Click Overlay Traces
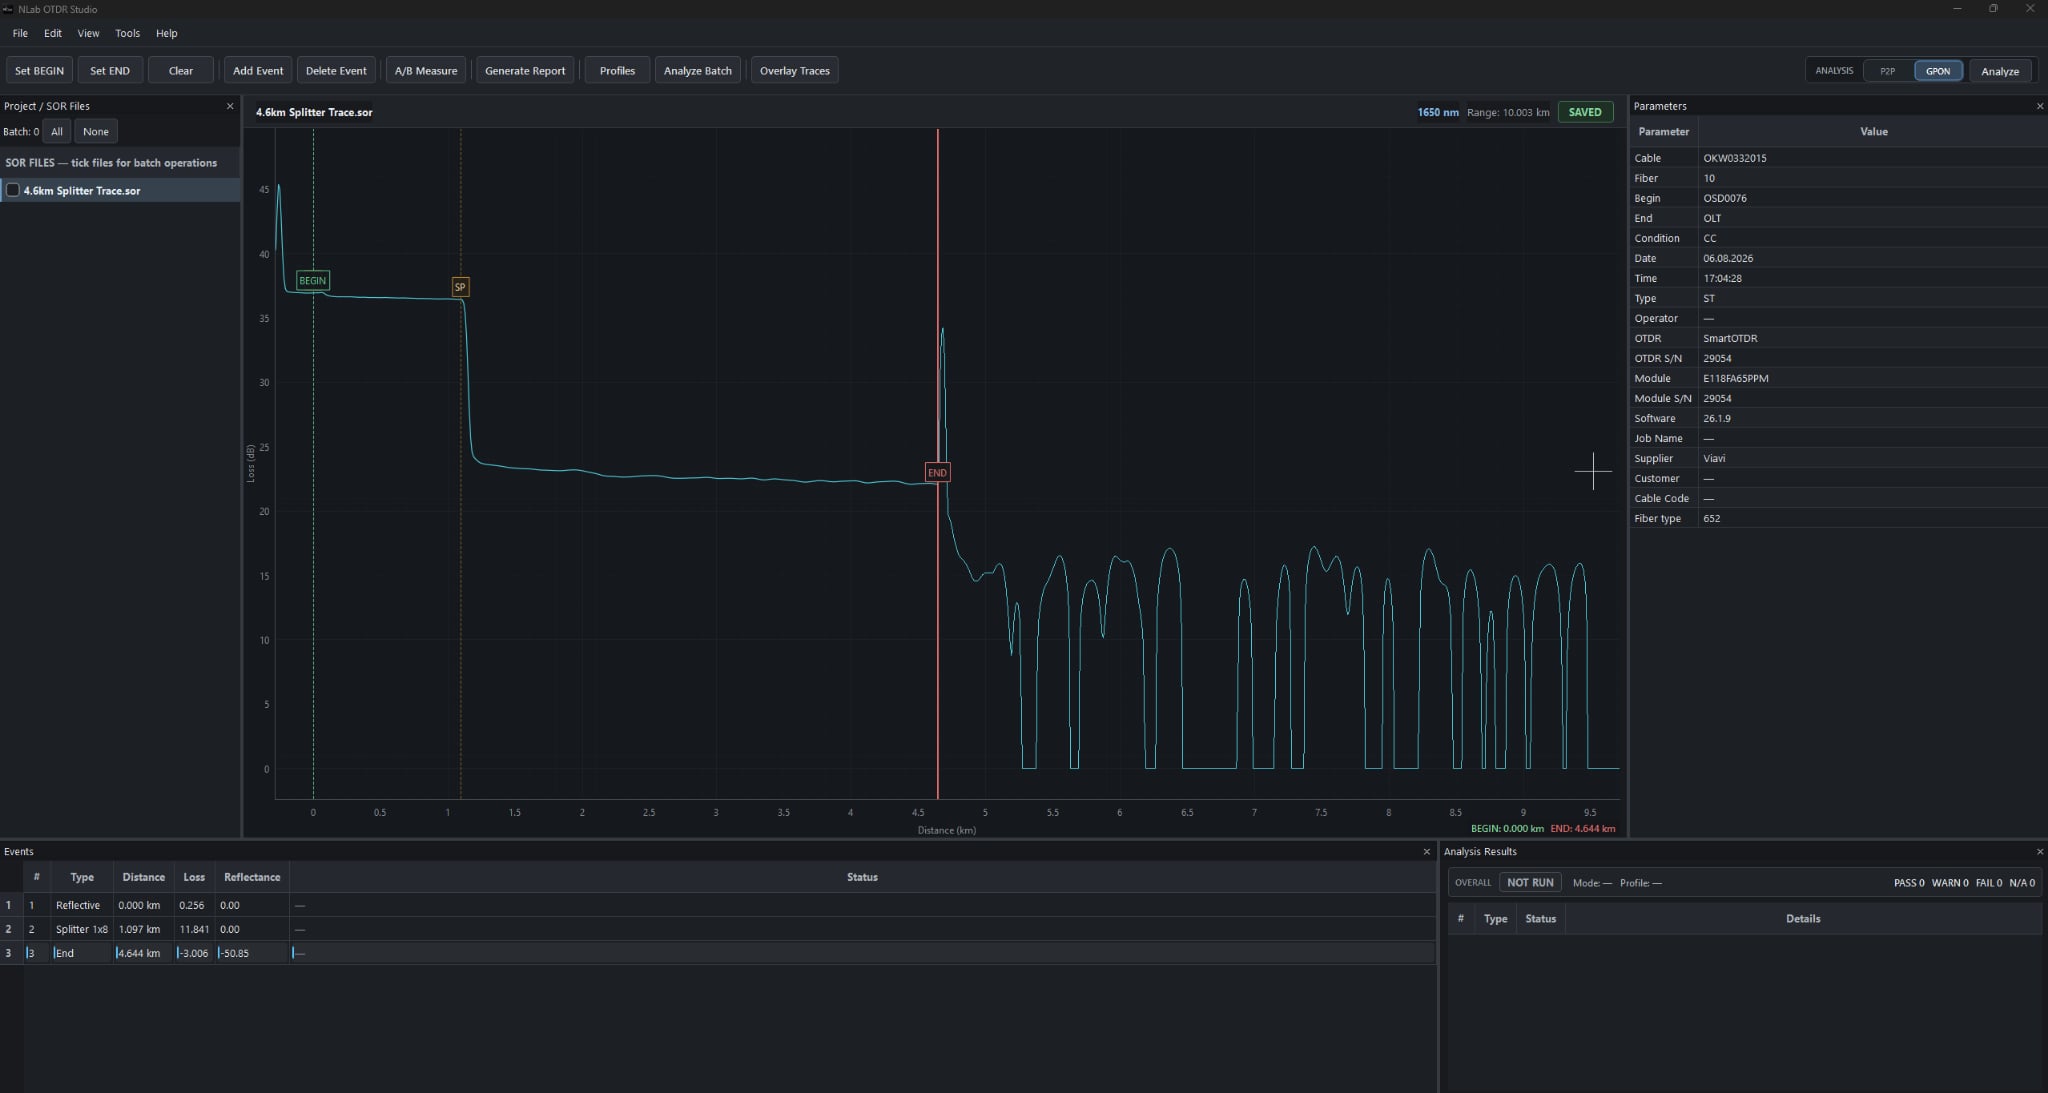 (x=795, y=71)
